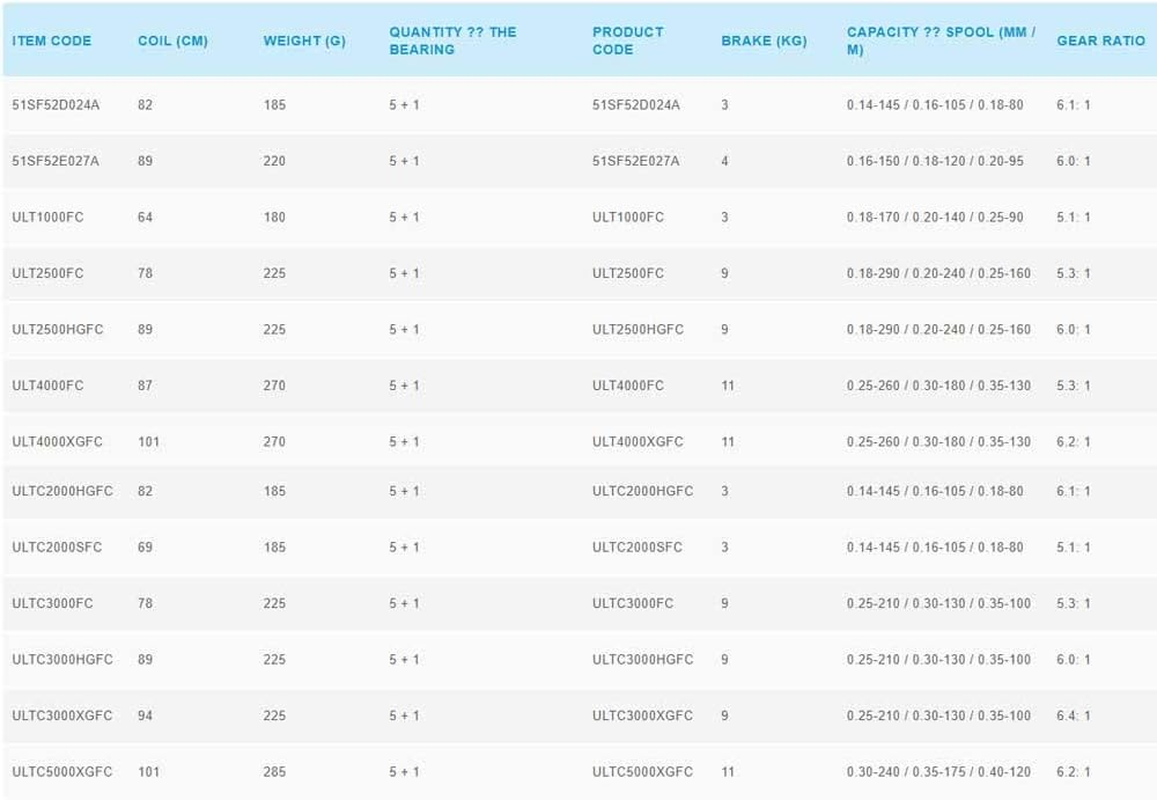Click ULT1000FC in the Product Code column
1157x800 pixels.
click(628, 217)
